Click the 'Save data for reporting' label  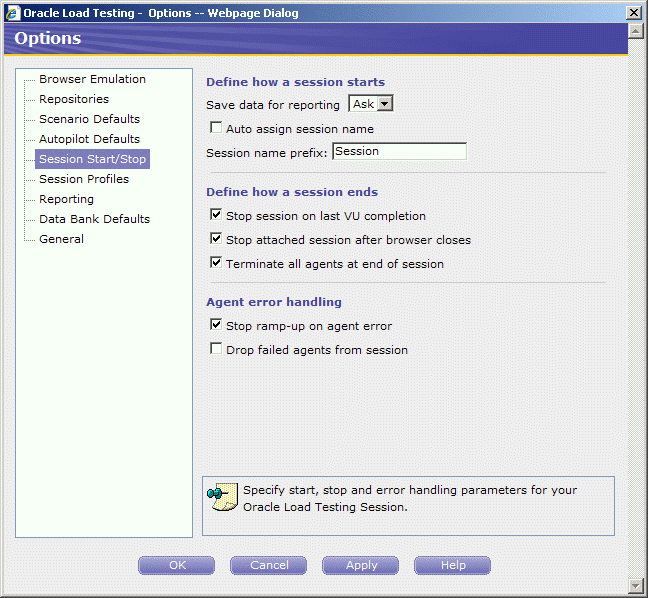tap(273, 105)
